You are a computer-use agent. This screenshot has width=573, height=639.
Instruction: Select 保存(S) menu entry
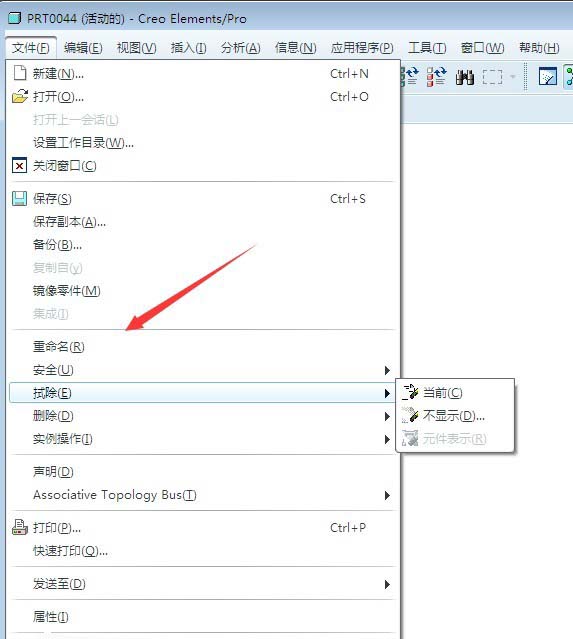tap(203, 199)
